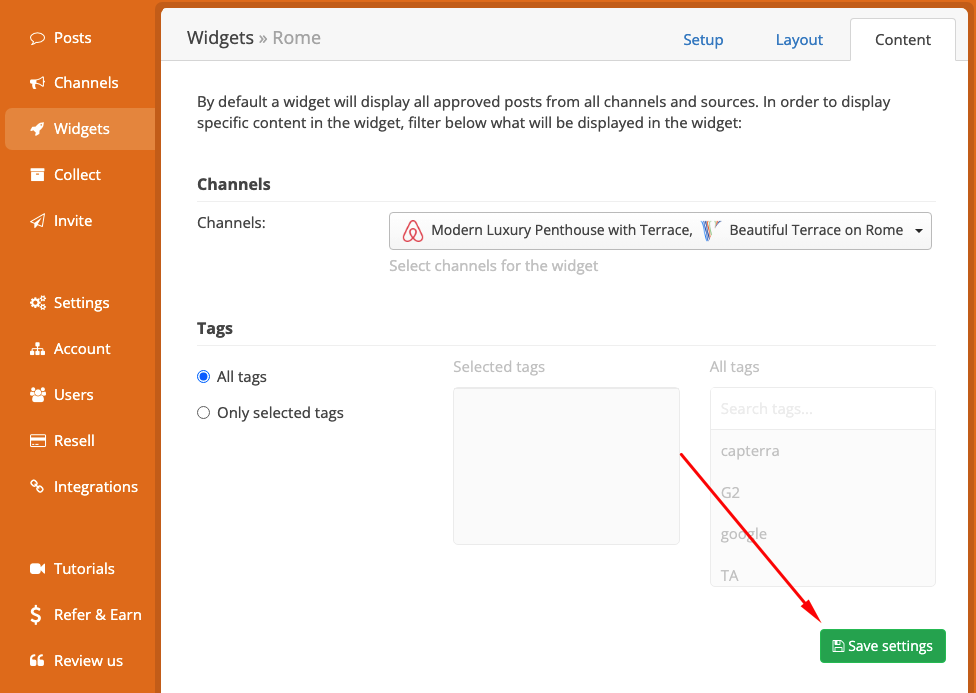Choose the Only selected tags option
Viewport: 976px width, 693px height.
tap(204, 413)
